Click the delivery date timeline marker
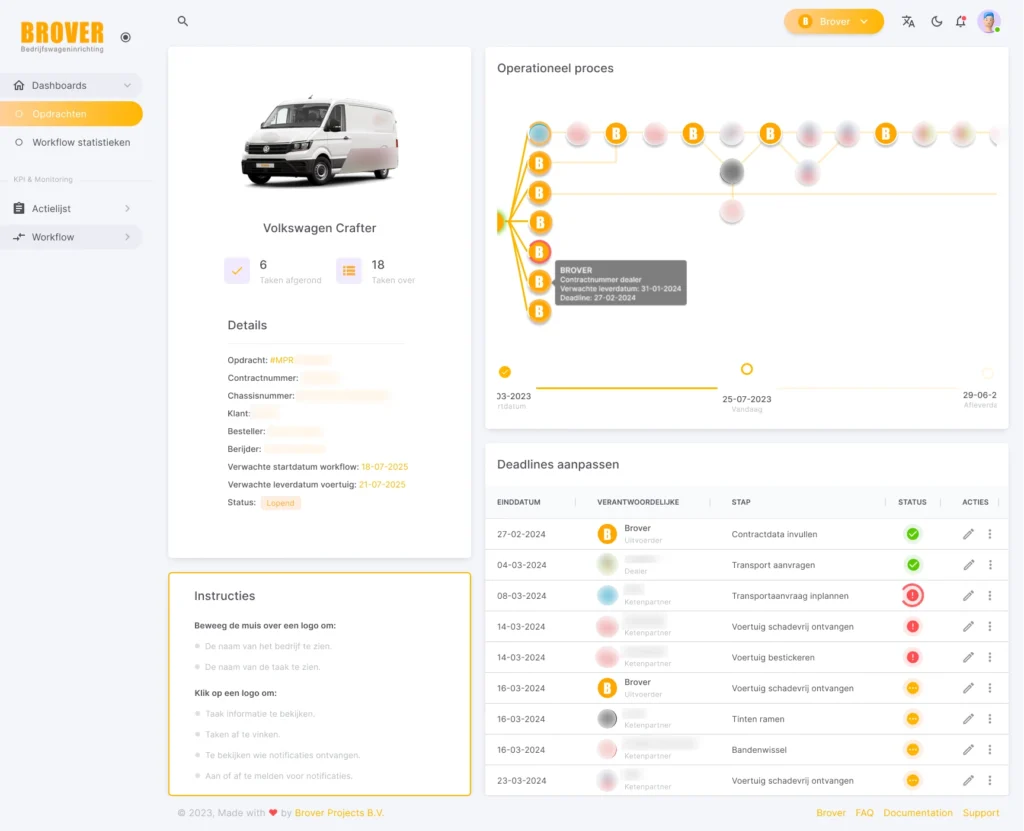The height and width of the screenshot is (831, 1024). 987,373
